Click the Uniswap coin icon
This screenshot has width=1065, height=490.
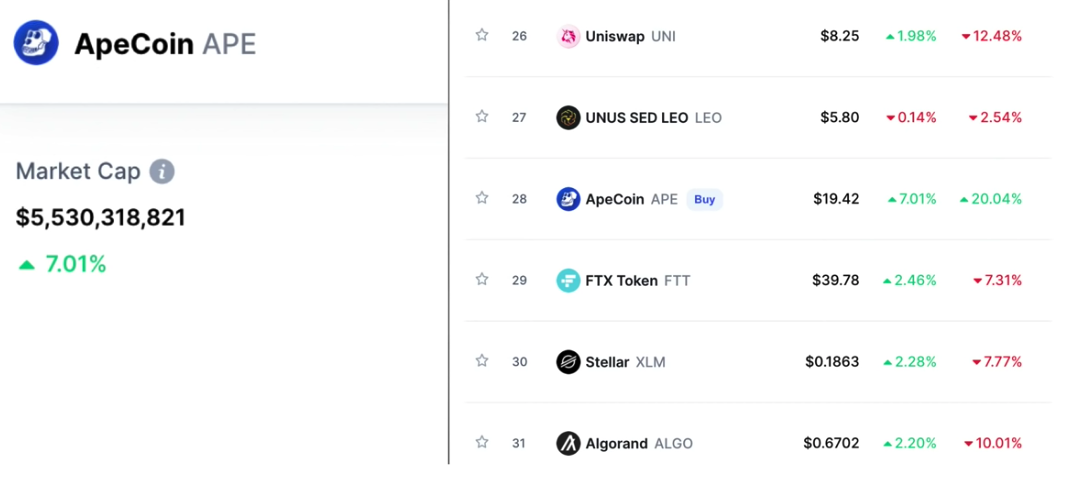[x=568, y=36]
